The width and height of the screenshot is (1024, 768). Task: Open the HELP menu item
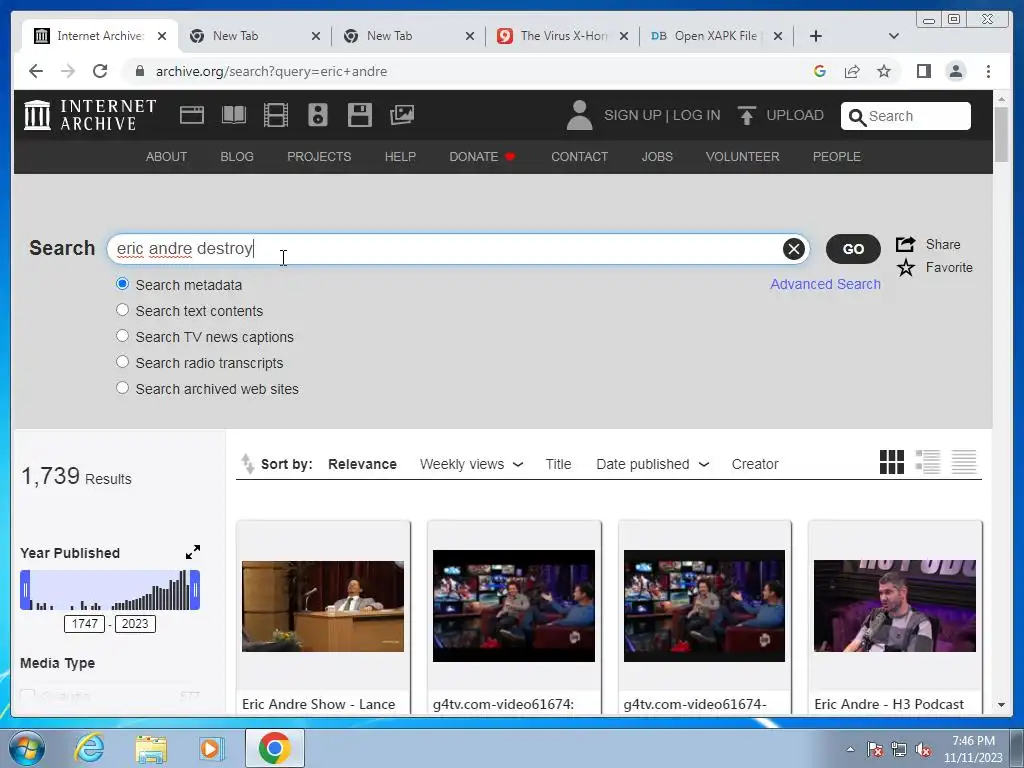click(x=400, y=157)
